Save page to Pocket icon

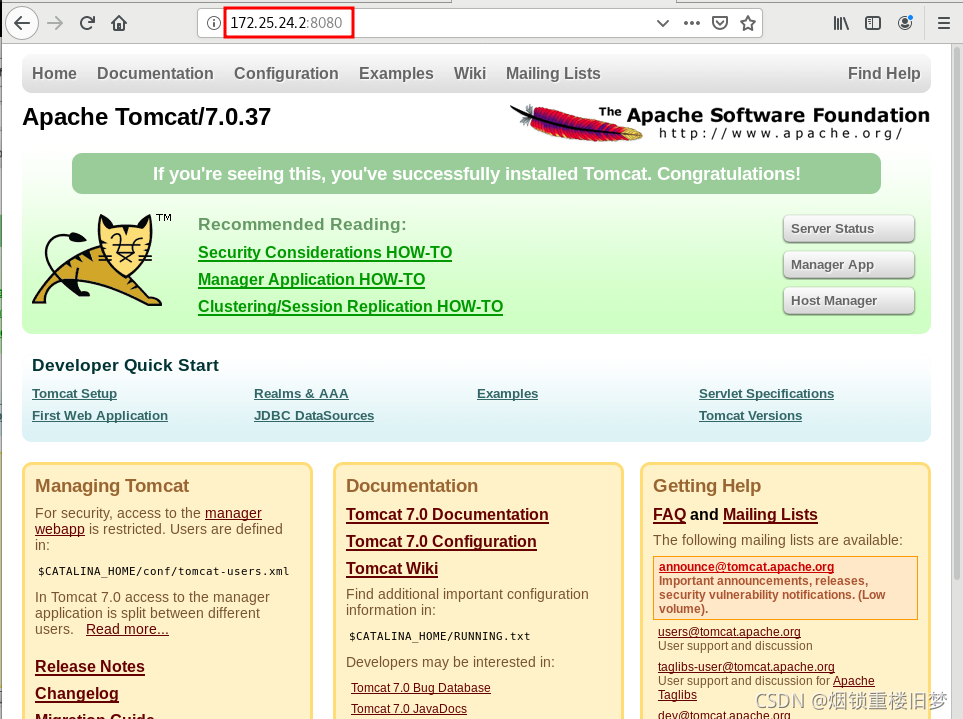click(720, 23)
